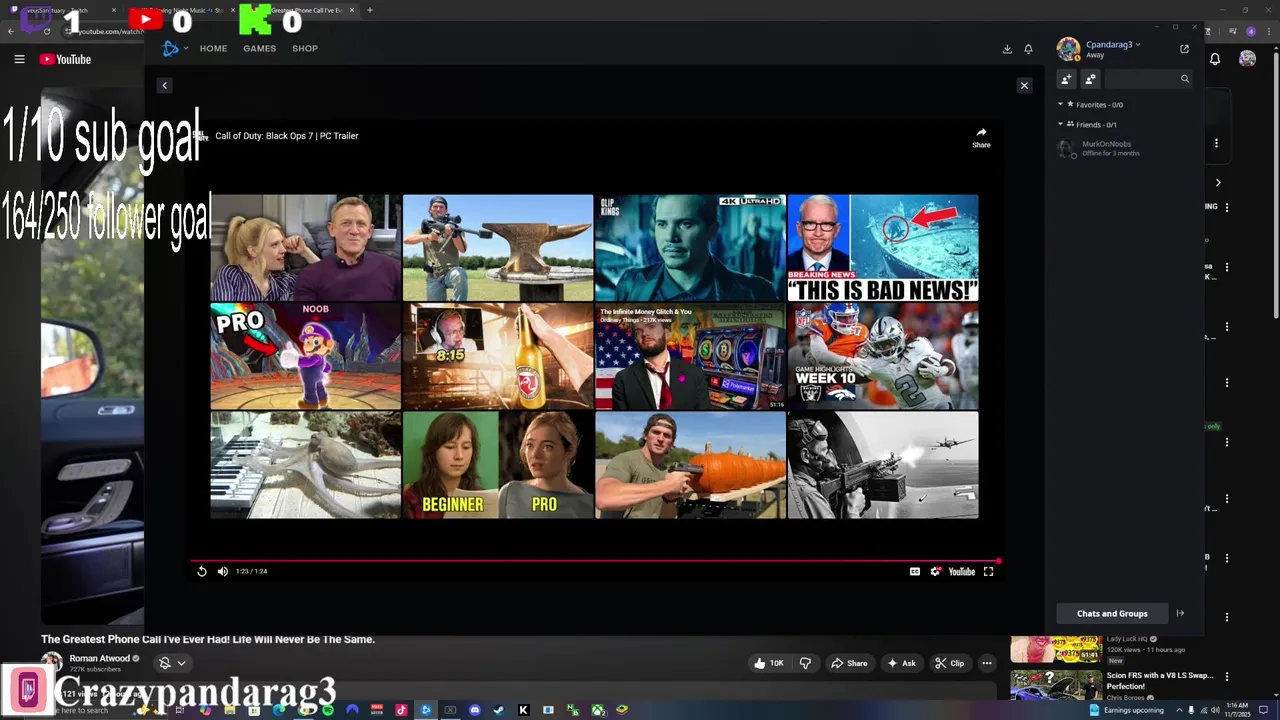Close the trailer viewer with X
Screen dimensions: 1280x720
click(1024, 85)
